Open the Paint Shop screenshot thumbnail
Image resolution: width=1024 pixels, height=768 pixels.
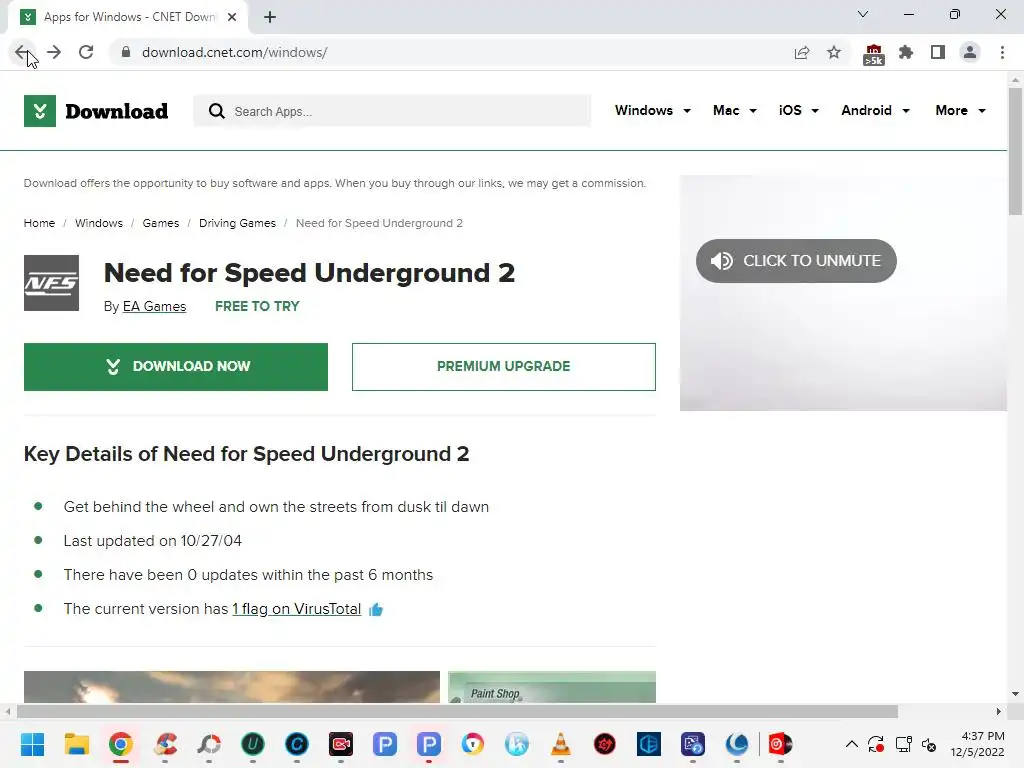click(552, 687)
